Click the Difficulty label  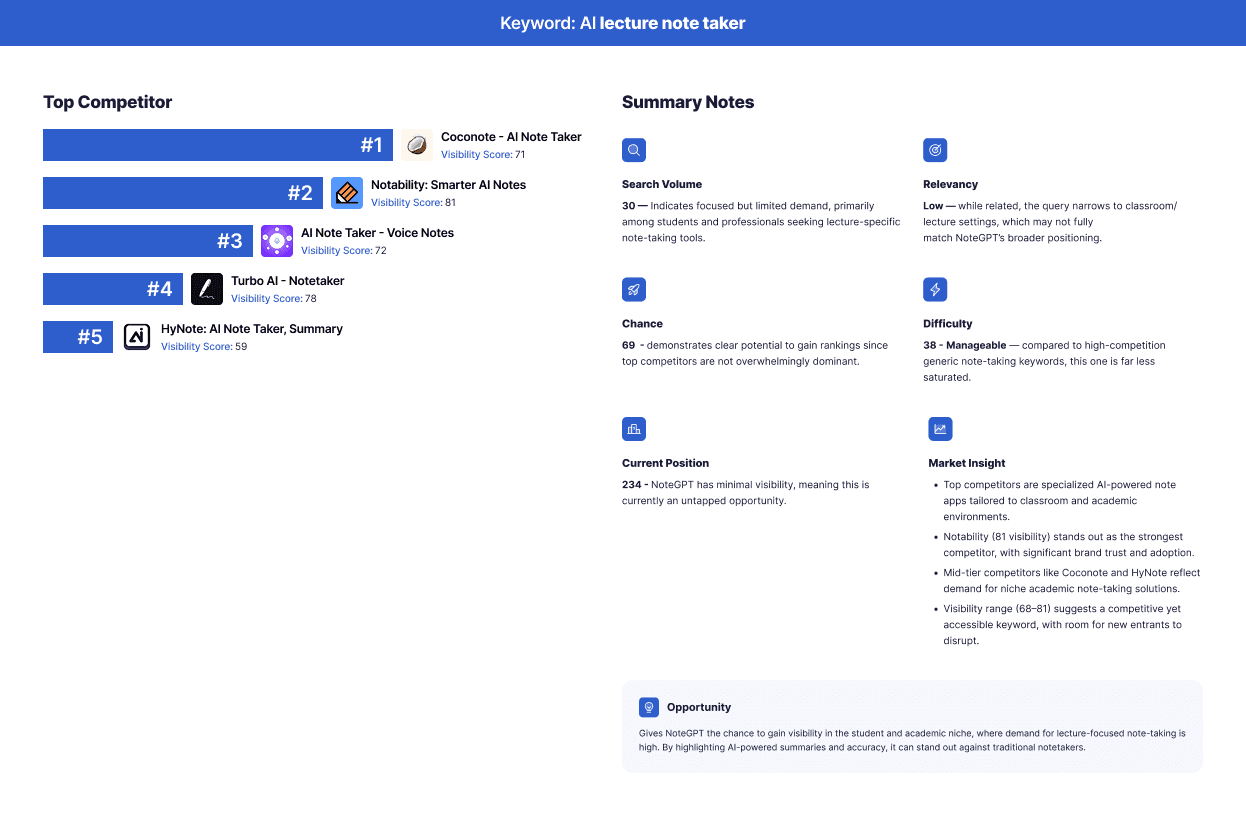coord(948,324)
